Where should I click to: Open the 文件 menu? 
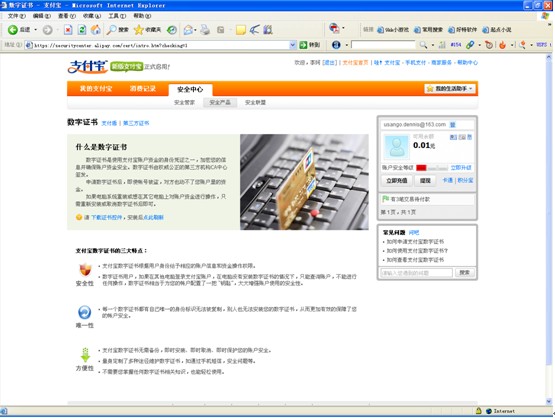point(17,16)
